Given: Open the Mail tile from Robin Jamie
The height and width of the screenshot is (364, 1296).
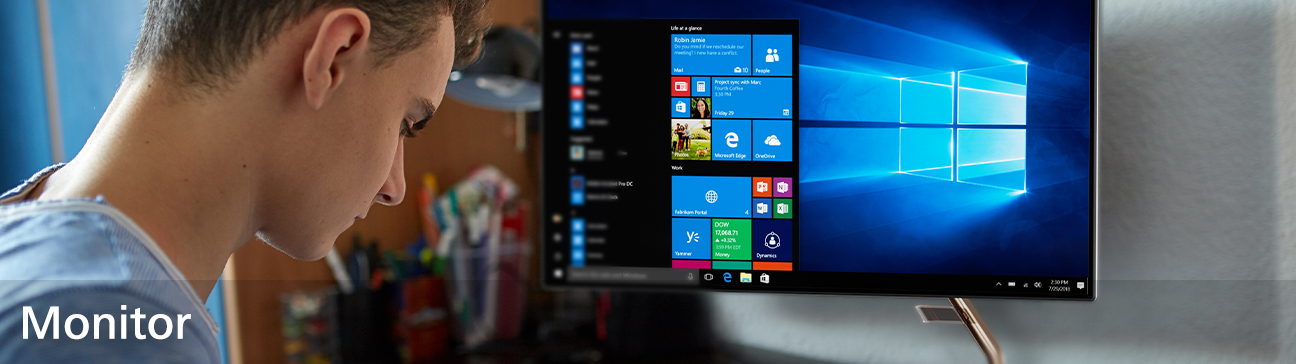Looking at the screenshot, I should [711, 55].
